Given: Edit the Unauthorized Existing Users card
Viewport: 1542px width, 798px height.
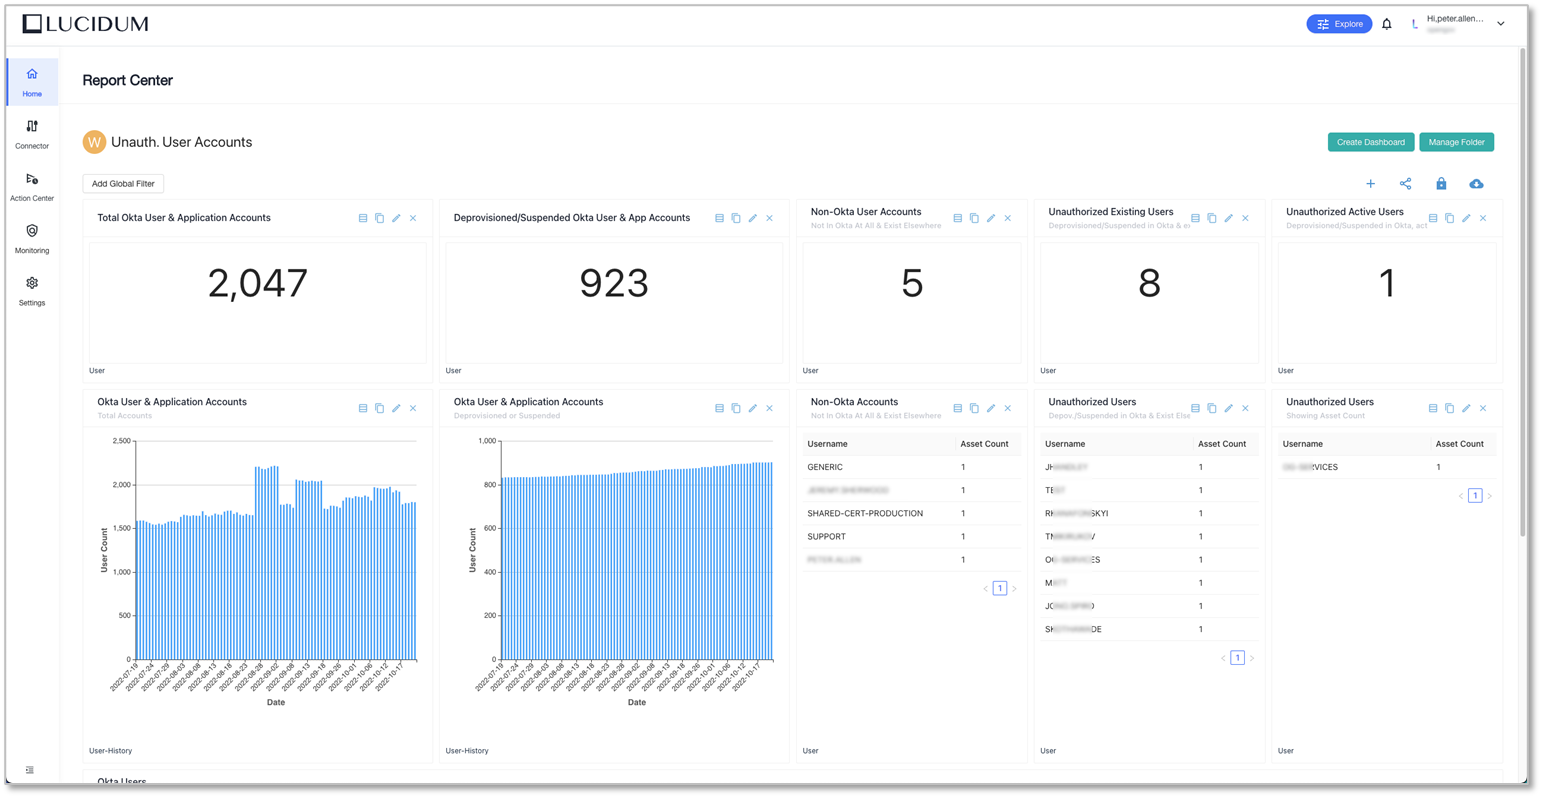Looking at the screenshot, I should click(x=1228, y=218).
